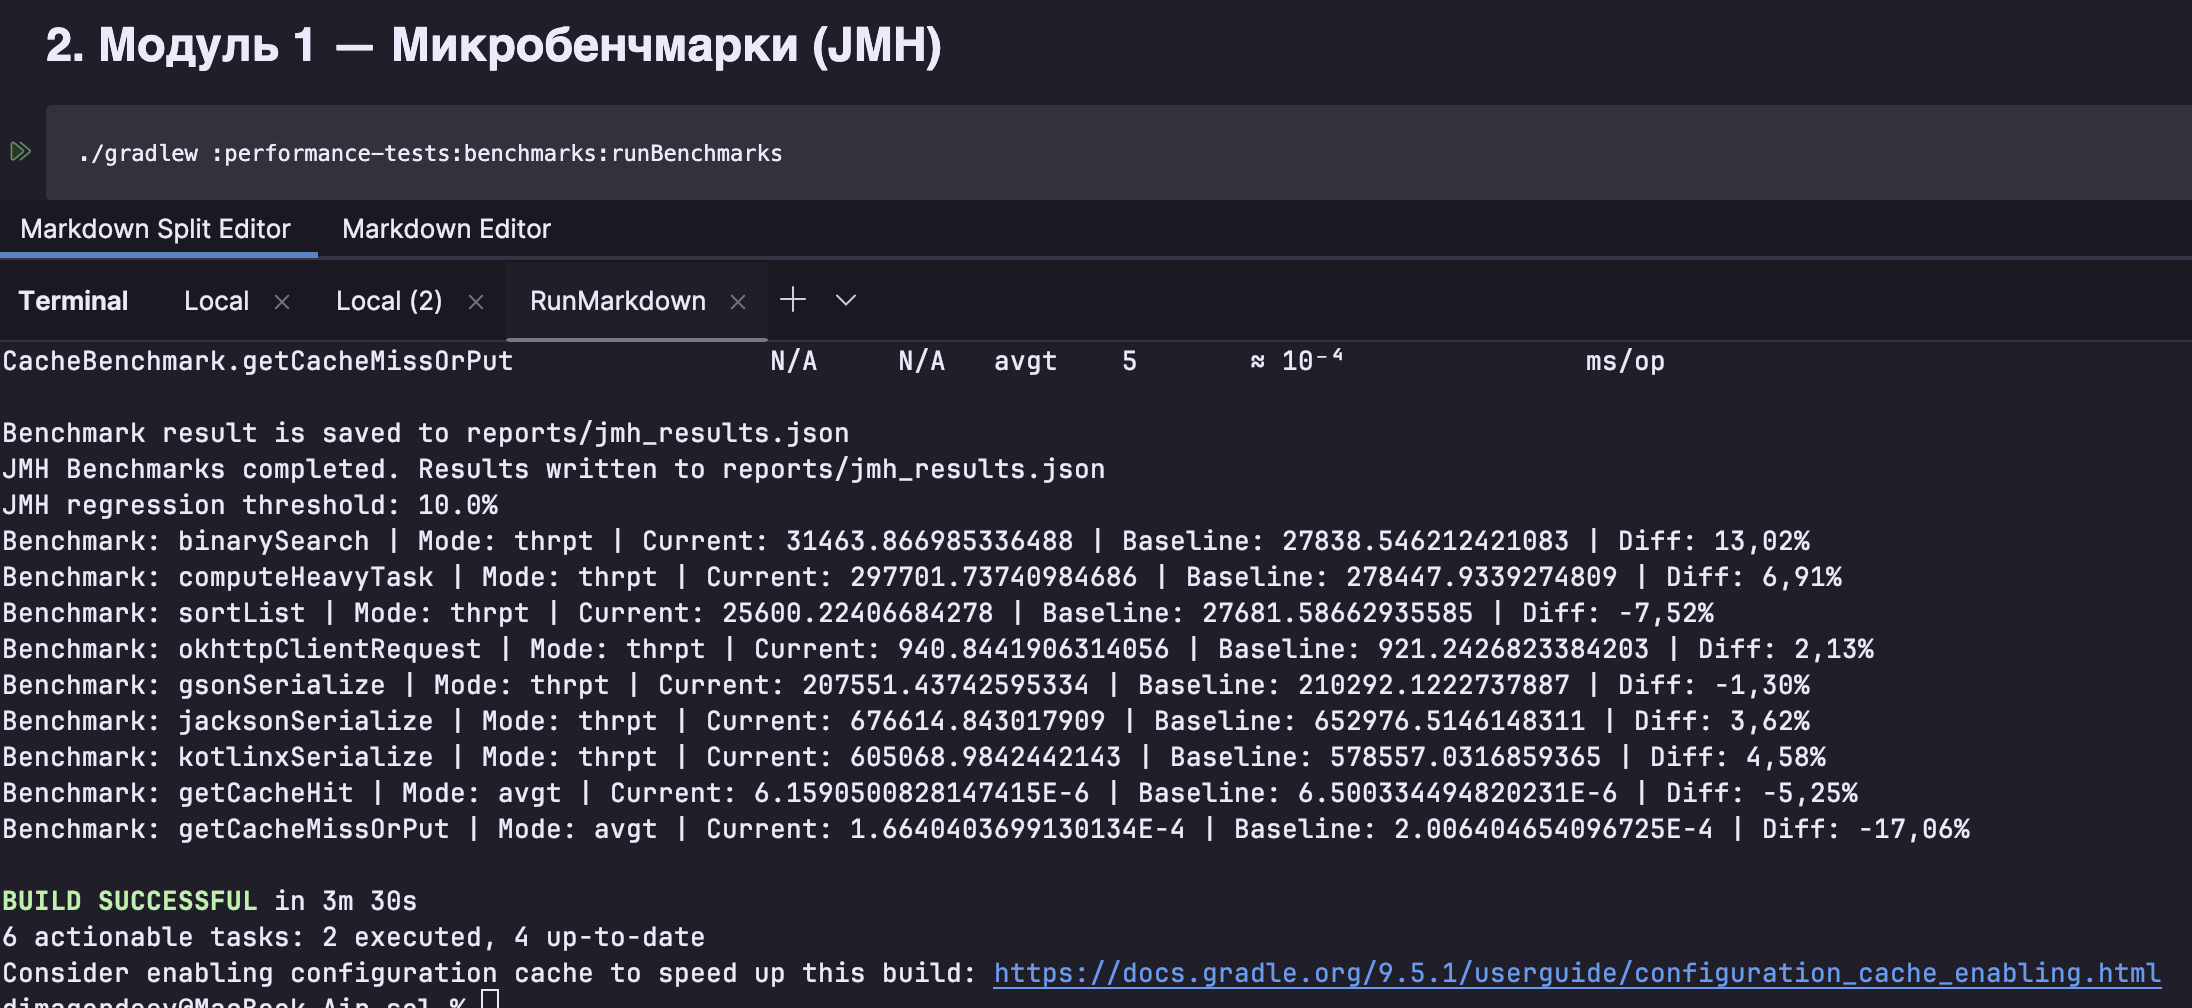2192x1008 pixels.
Task: Click the BUILD SUCCESSFUL message
Action: [130, 901]
